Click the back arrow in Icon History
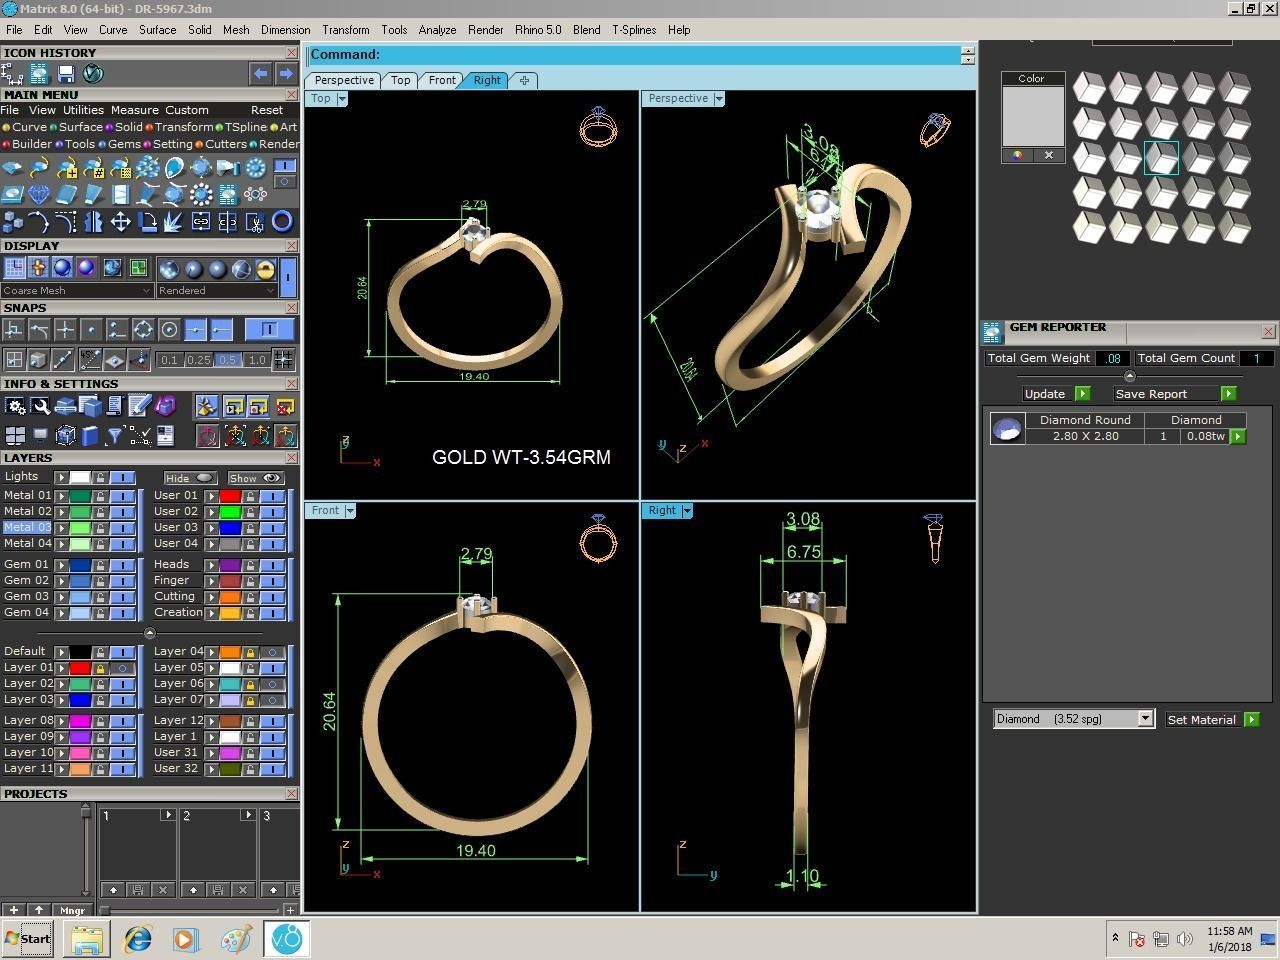This screenshot has width=1280, height=960. pos(260,74)
